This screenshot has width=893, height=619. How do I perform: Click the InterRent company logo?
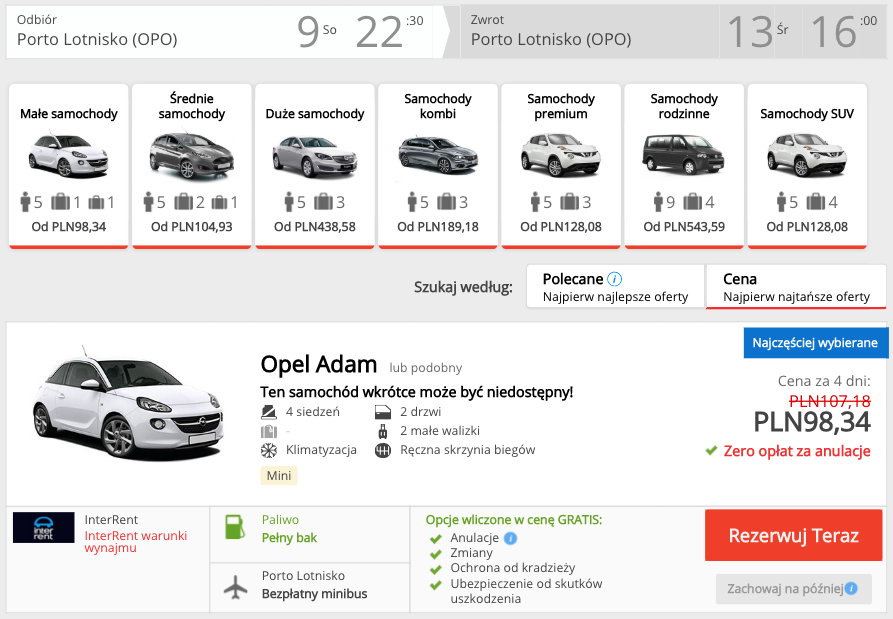[44, 527]
